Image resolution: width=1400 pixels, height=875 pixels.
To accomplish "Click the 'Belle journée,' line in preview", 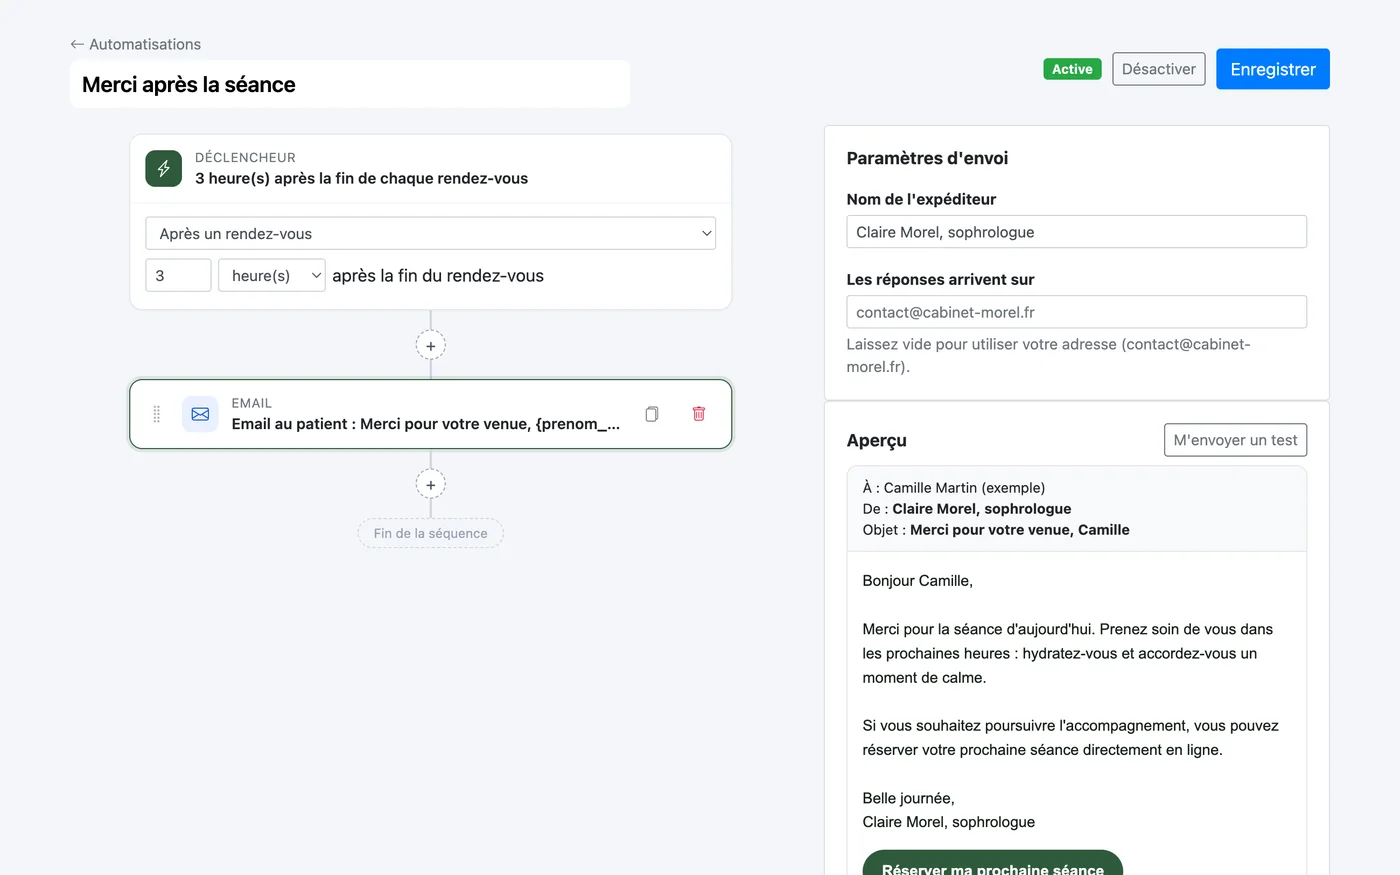I will click(909, 798).
